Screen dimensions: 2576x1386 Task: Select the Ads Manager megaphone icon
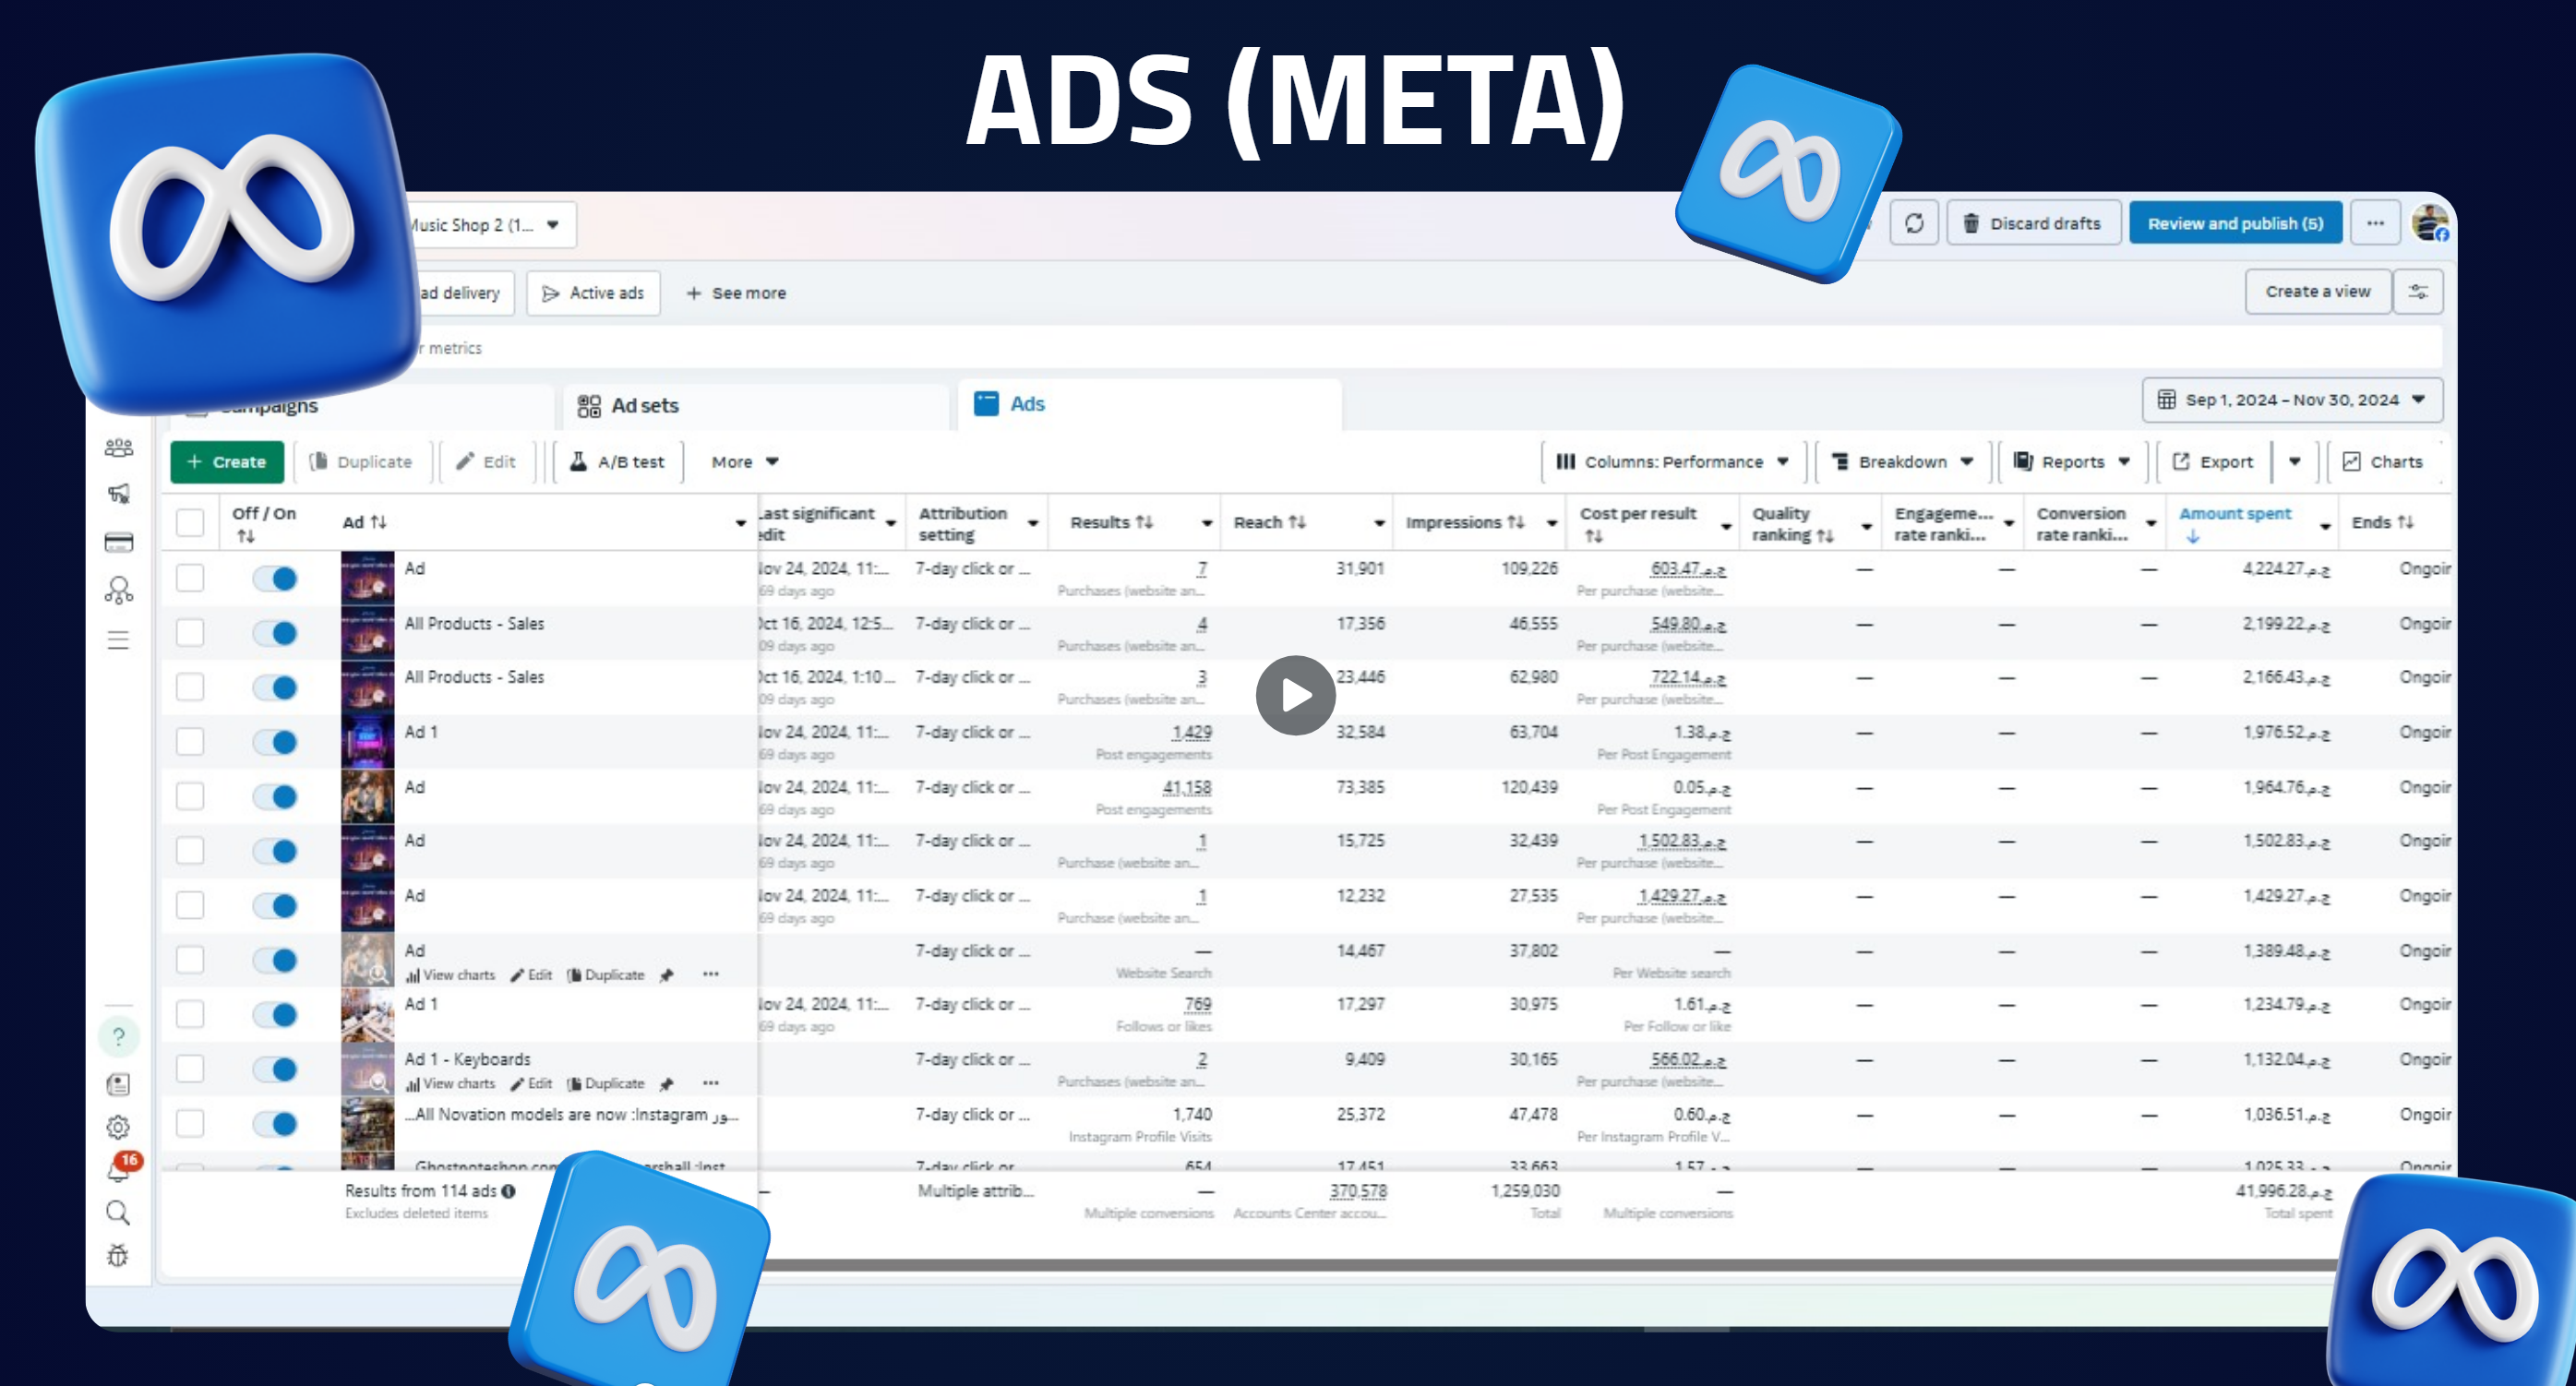pyautogui.click(x=119, y=494)
